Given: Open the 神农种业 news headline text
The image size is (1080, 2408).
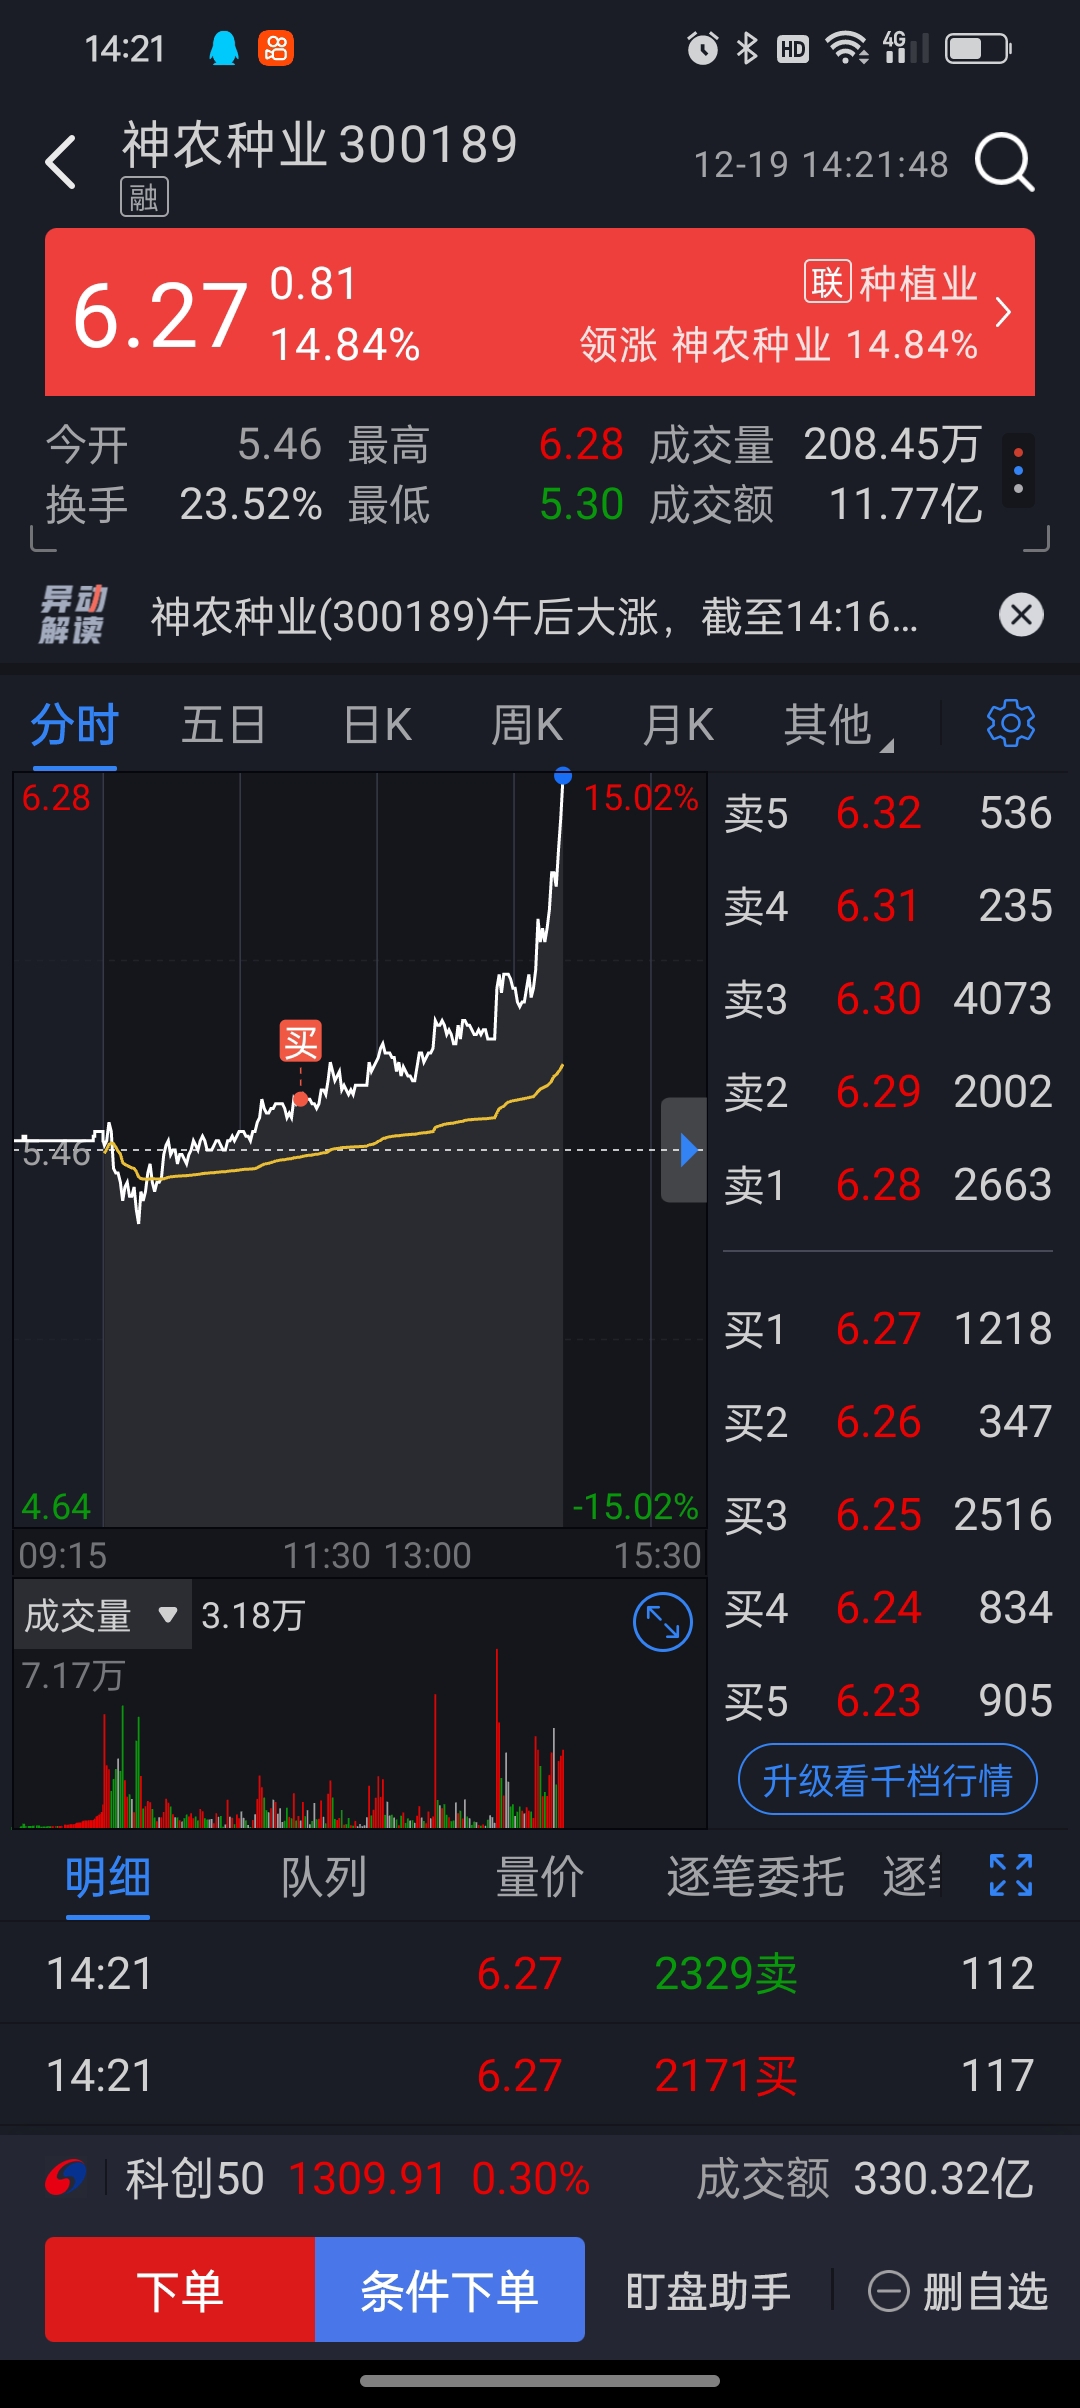Looking at the screenshot, I should pyautogui.click(x=534, y=616).
